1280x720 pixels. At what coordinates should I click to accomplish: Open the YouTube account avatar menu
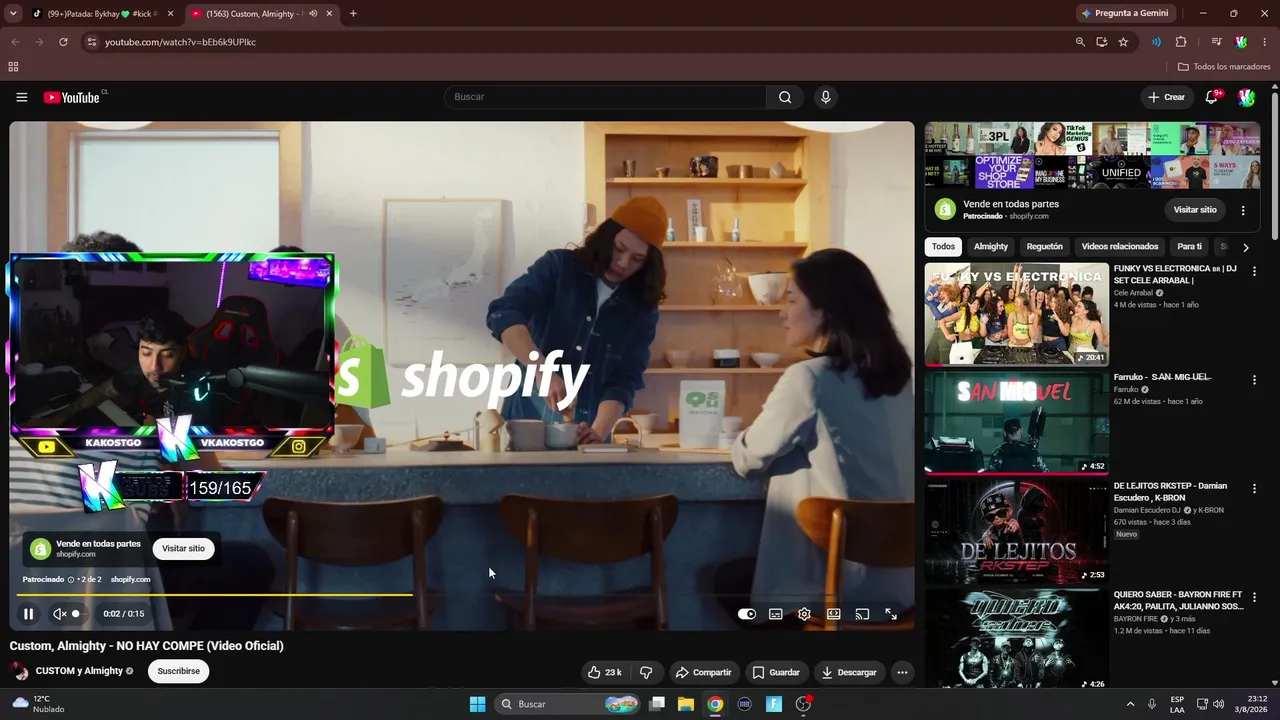(1246, 97)
